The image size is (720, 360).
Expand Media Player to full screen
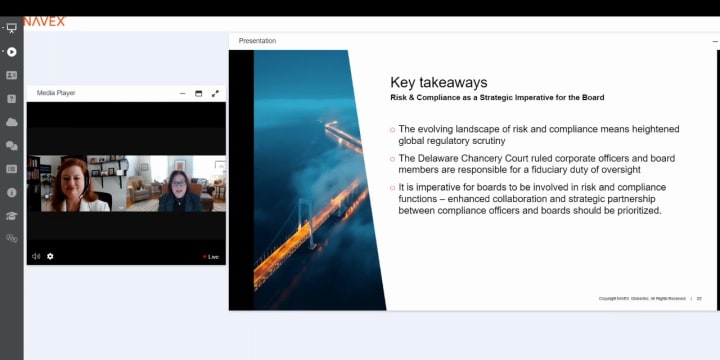point(215,93)
